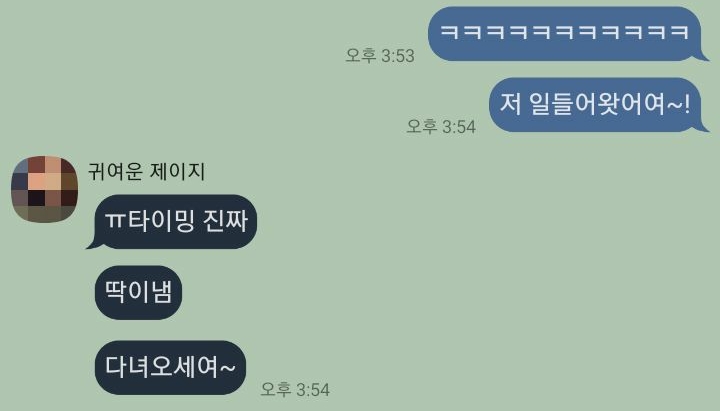This screenshot has width=720, height=411.
Task: Click the tail of the 저 일들어왔어여~! bubble
Action: [x=703, y=126]
